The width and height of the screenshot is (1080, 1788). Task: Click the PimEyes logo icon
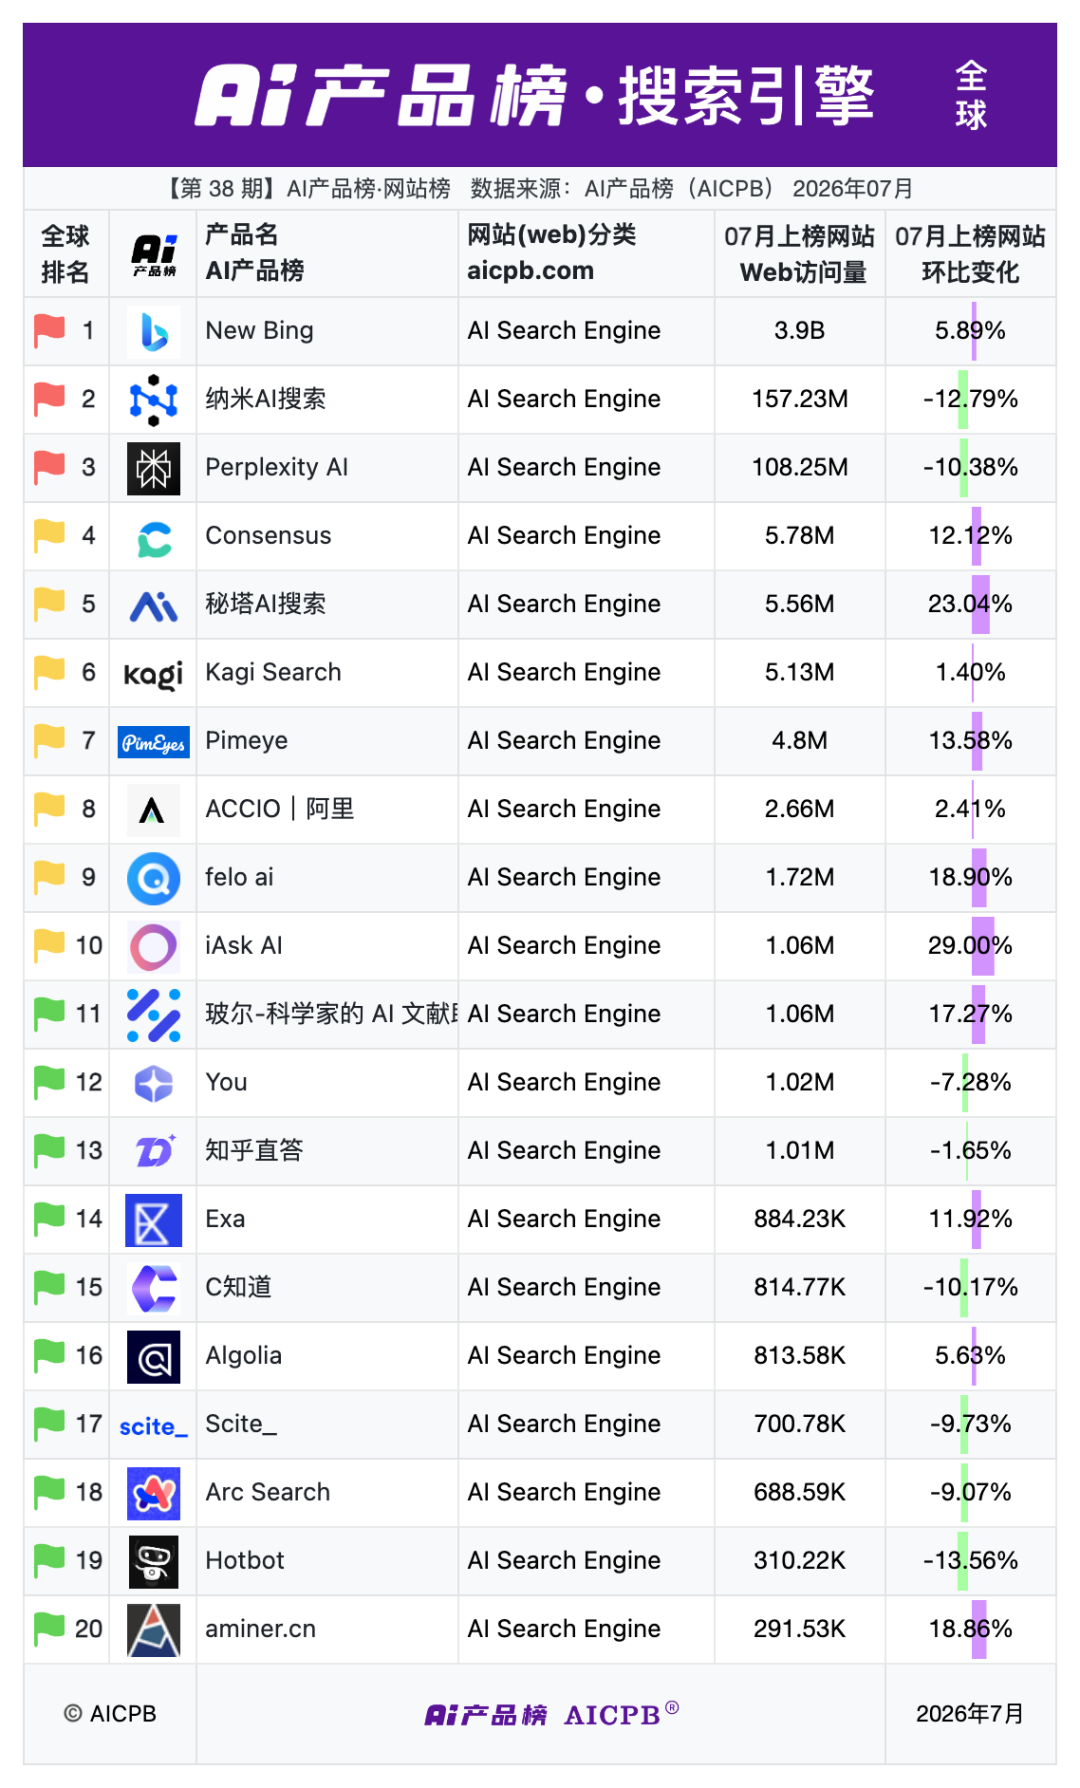pos(153,743)
